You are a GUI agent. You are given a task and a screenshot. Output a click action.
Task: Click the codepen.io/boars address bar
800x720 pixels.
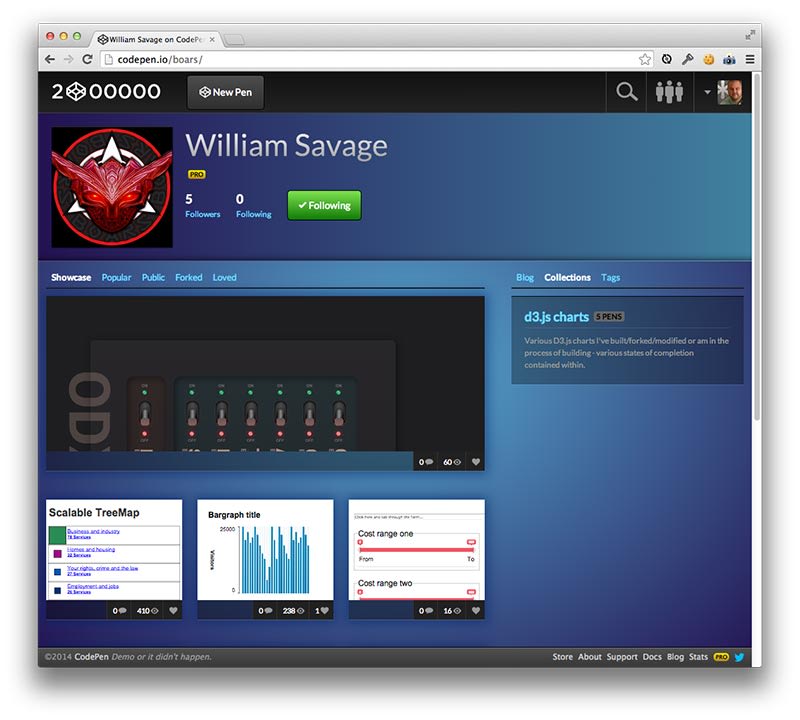pyautogui.click(x=377, y=60)
